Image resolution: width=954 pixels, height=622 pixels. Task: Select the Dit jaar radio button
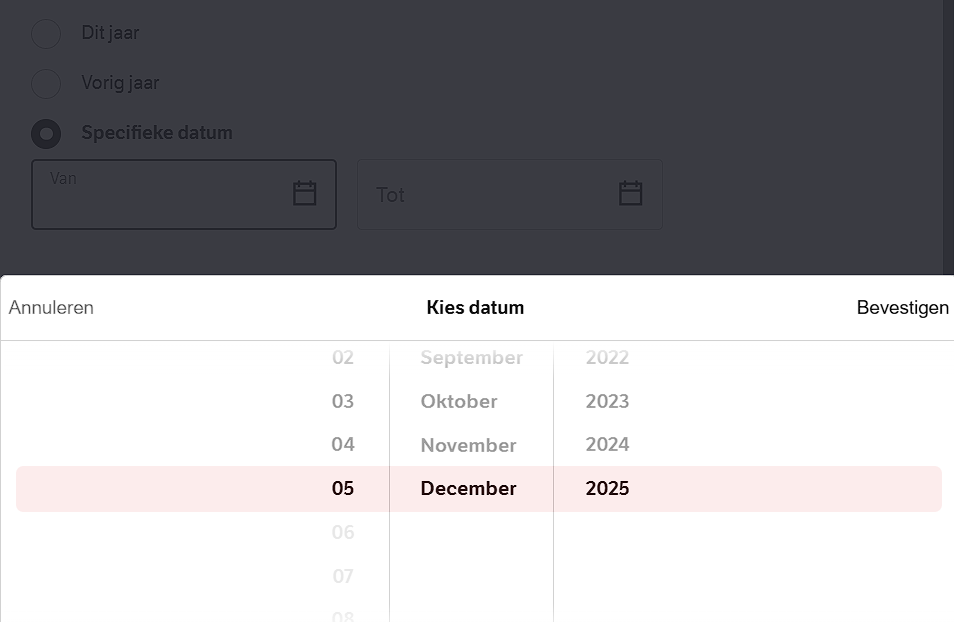click(x=46, y=33)
